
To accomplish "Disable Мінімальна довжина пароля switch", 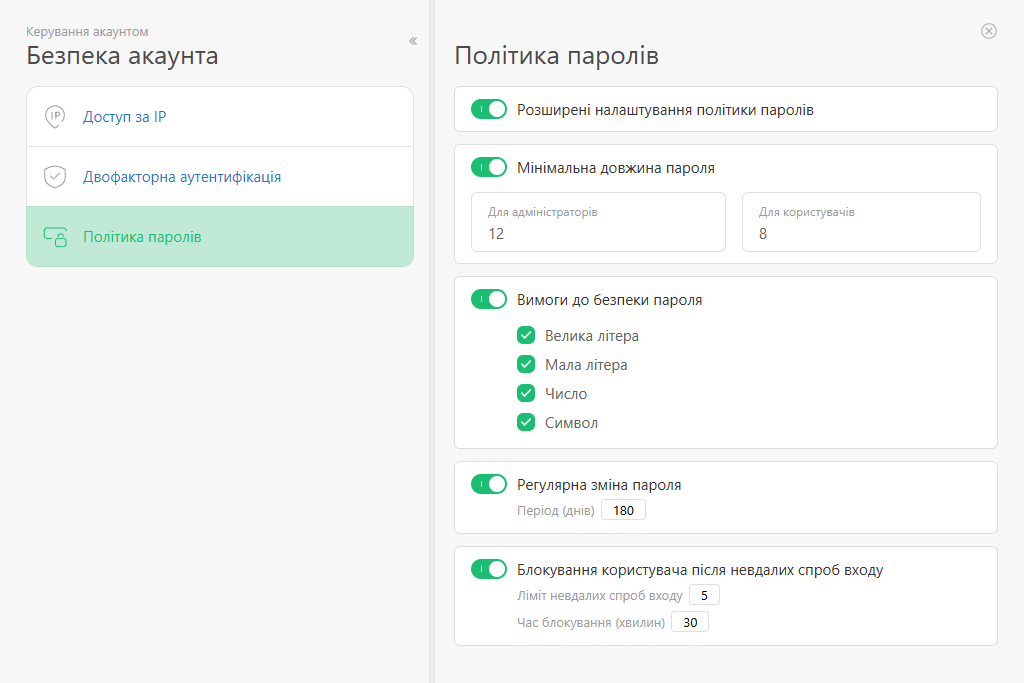I will click(x=489, y=167).
